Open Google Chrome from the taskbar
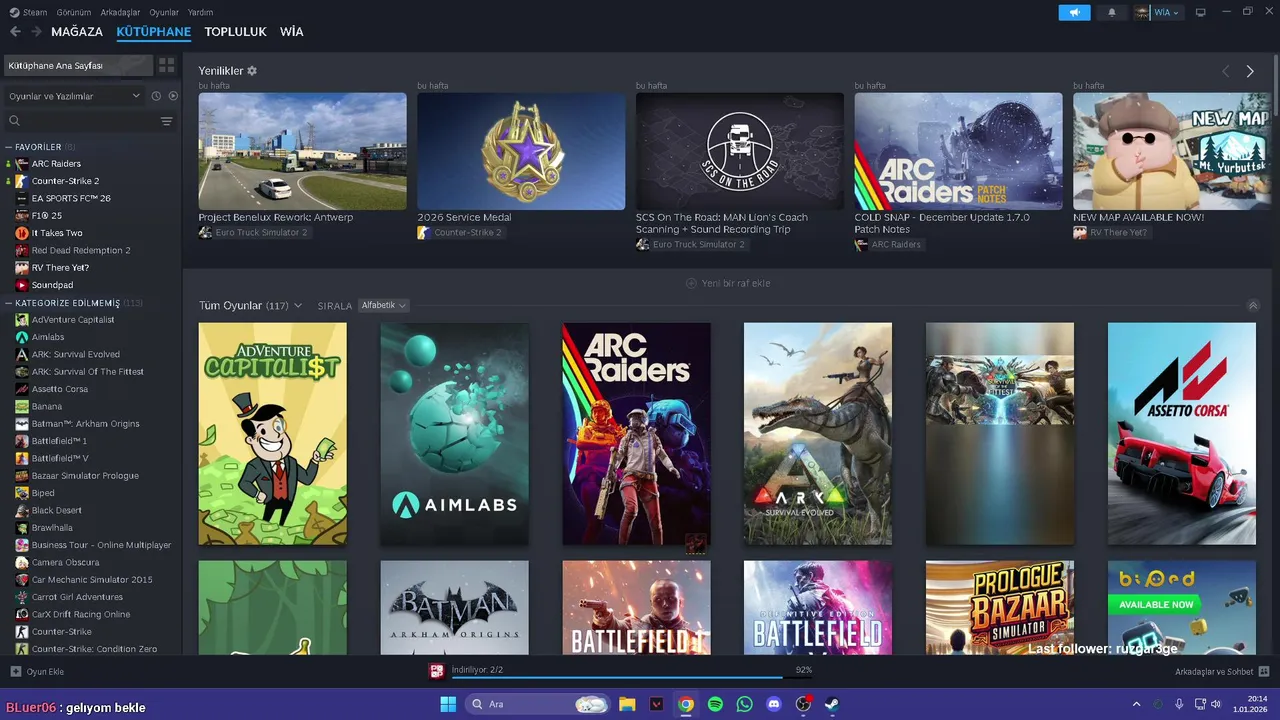Screen dimensions: 1280x720 pos(686,704)
